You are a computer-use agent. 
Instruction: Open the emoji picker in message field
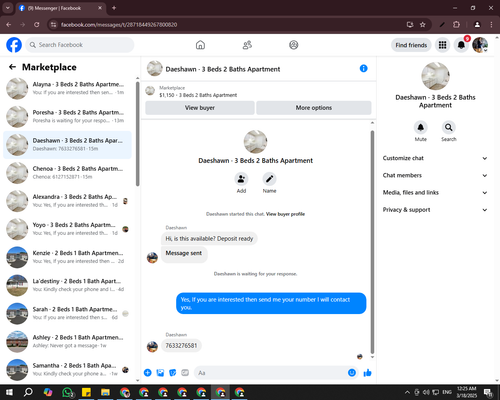point(352,373)
